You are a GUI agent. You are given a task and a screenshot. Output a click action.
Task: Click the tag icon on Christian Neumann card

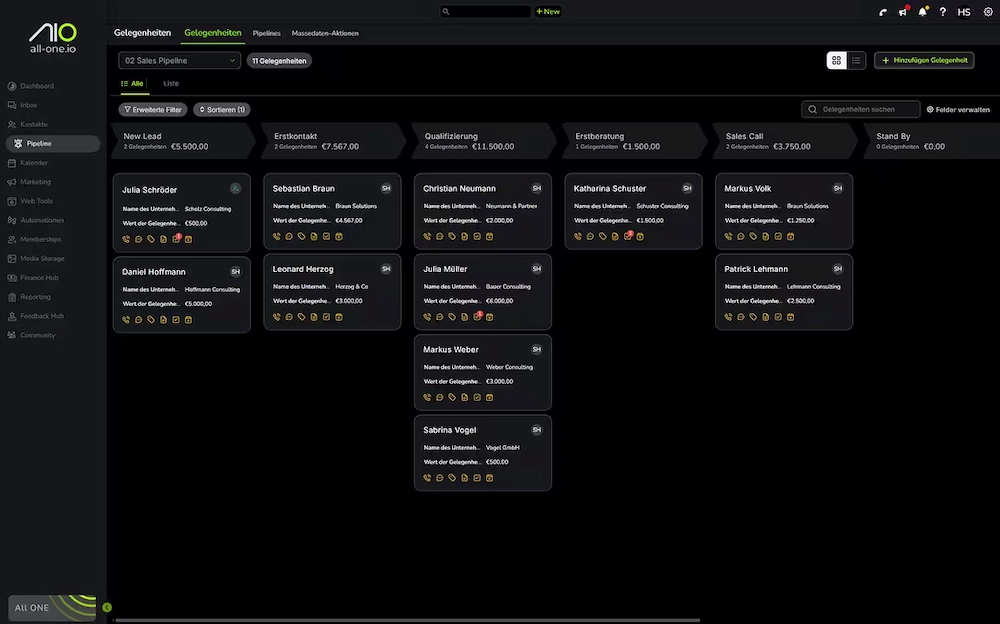pyautogui.click(x=452, y=237)
